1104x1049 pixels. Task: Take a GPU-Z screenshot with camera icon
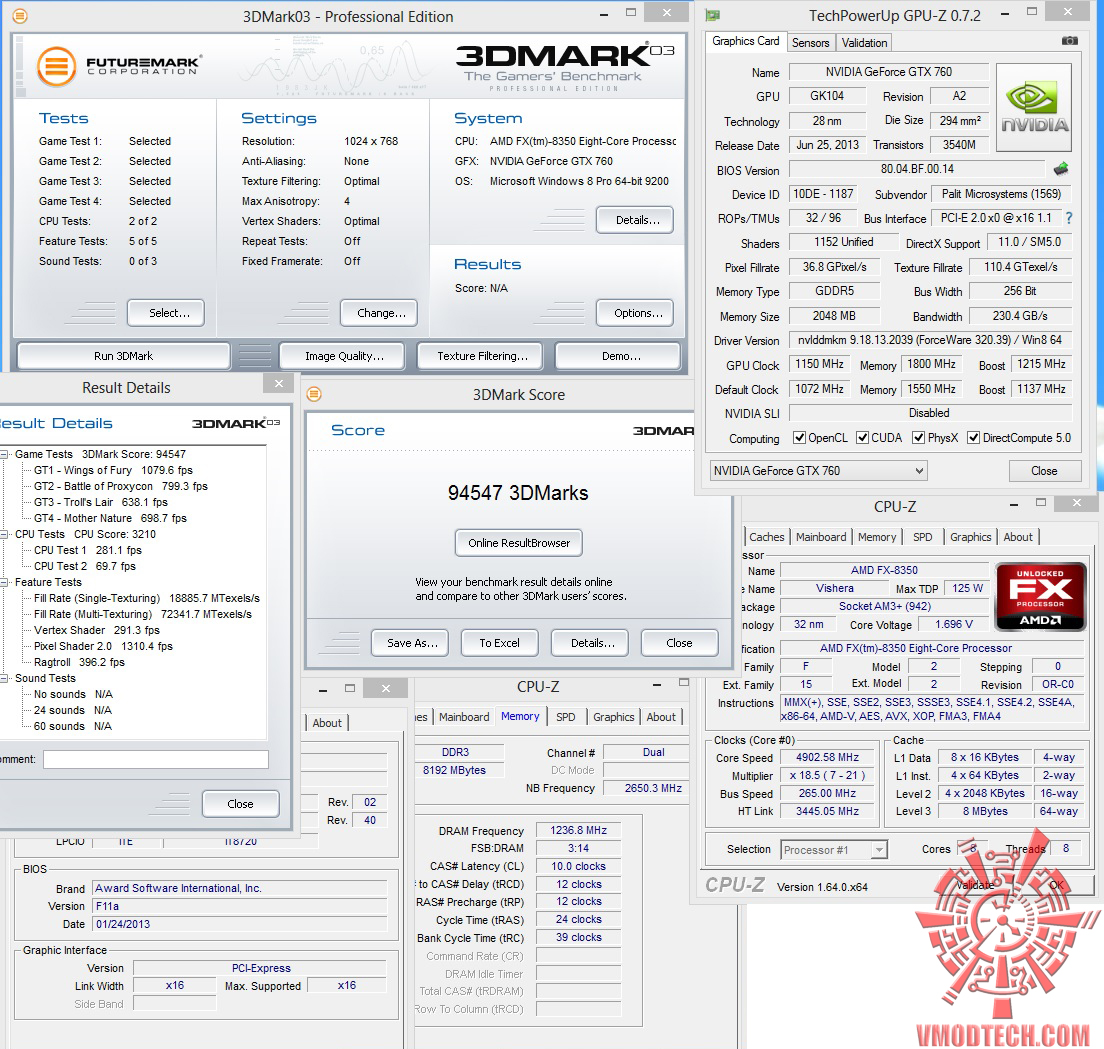pyautogui.click(x=1070, y=41)
